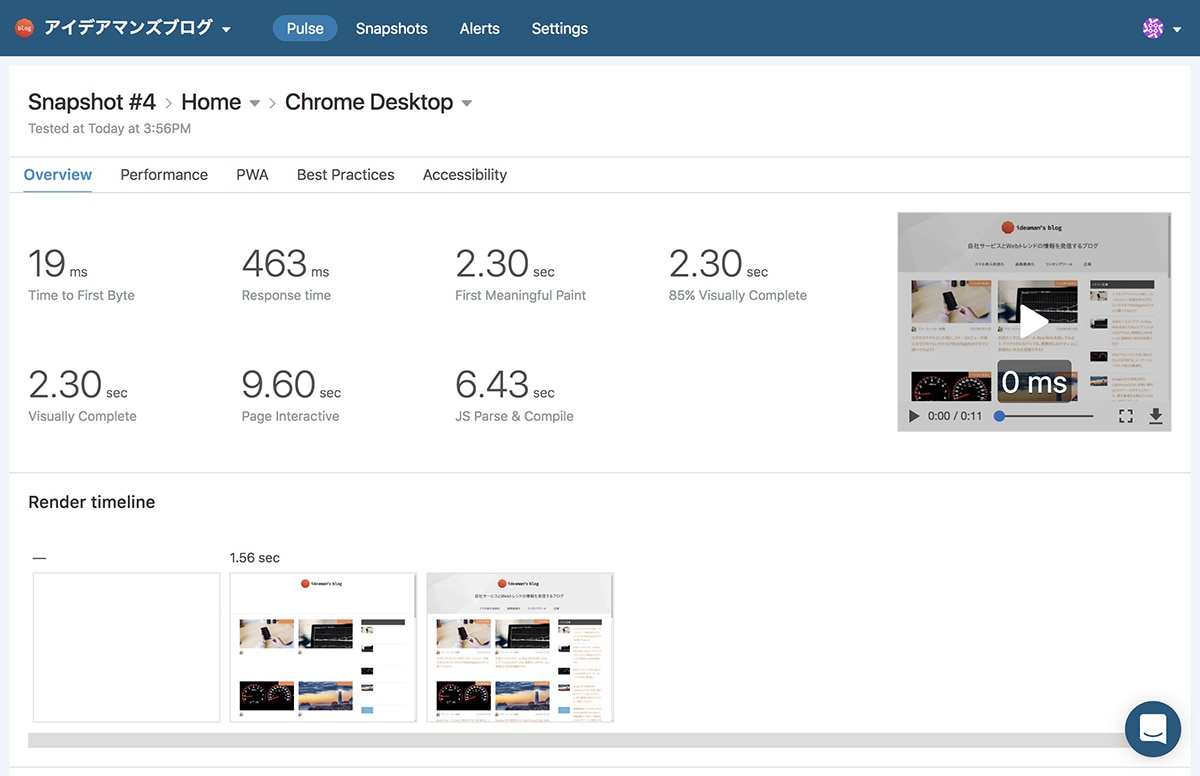Select the Overview tab
This screenshot has width=1200, height=776.
click(x=58, y=174)
